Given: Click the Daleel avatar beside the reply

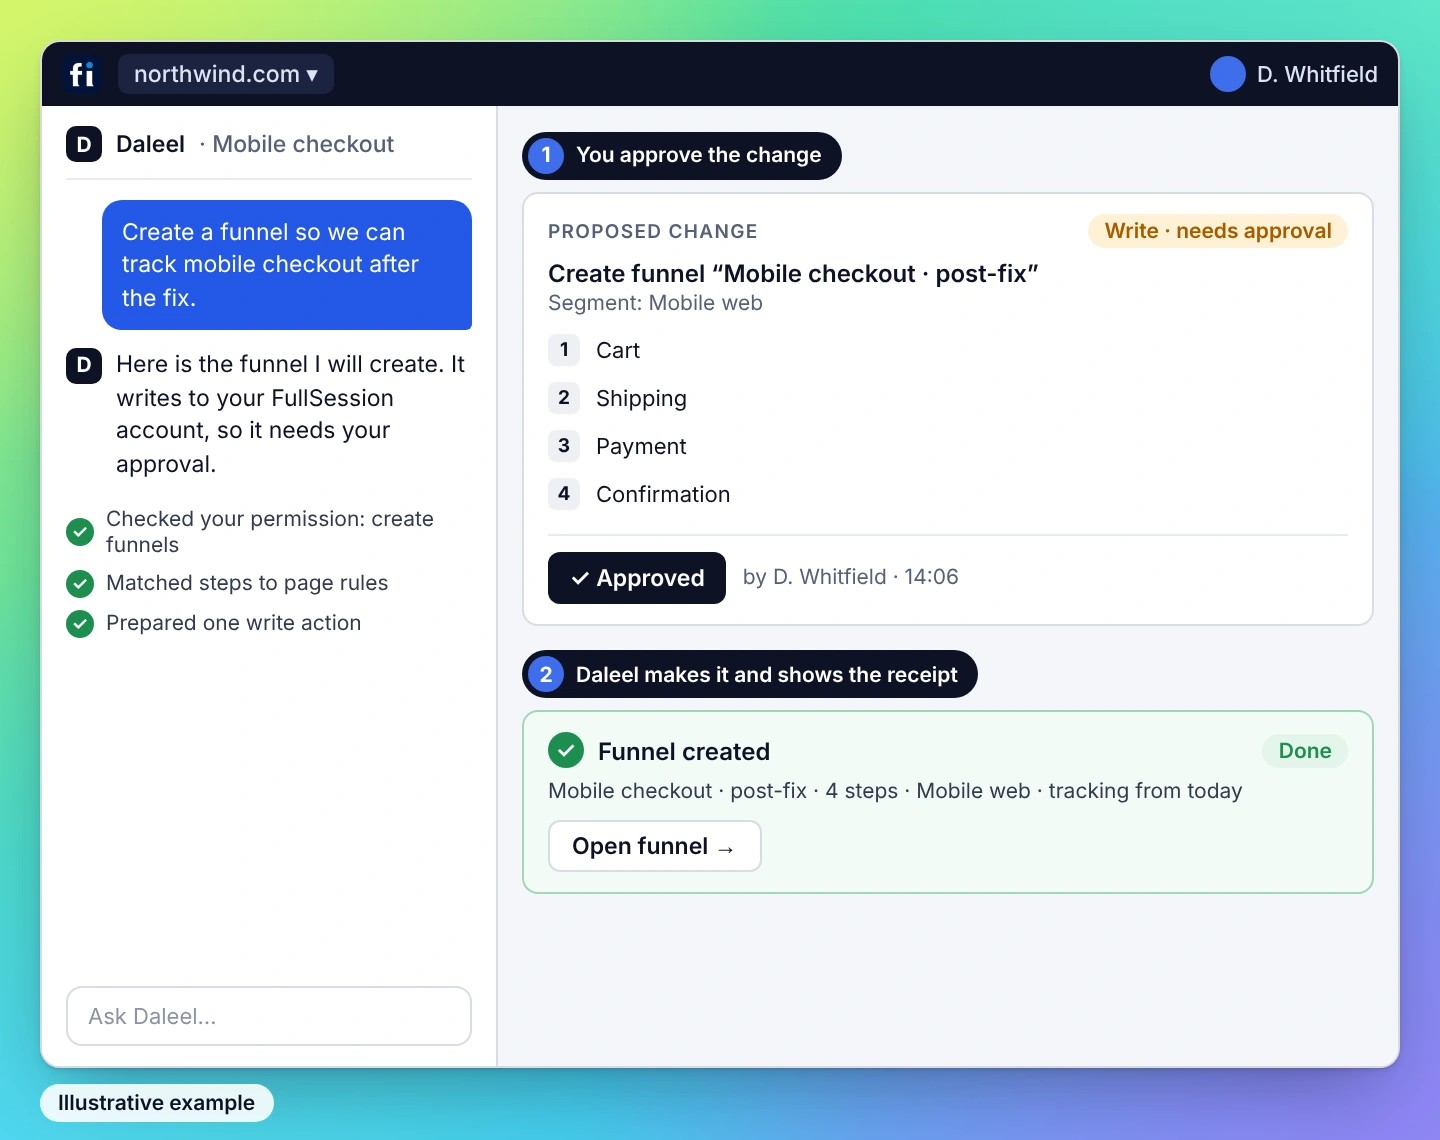Looking at the screenshot, I should pos(84,364).
